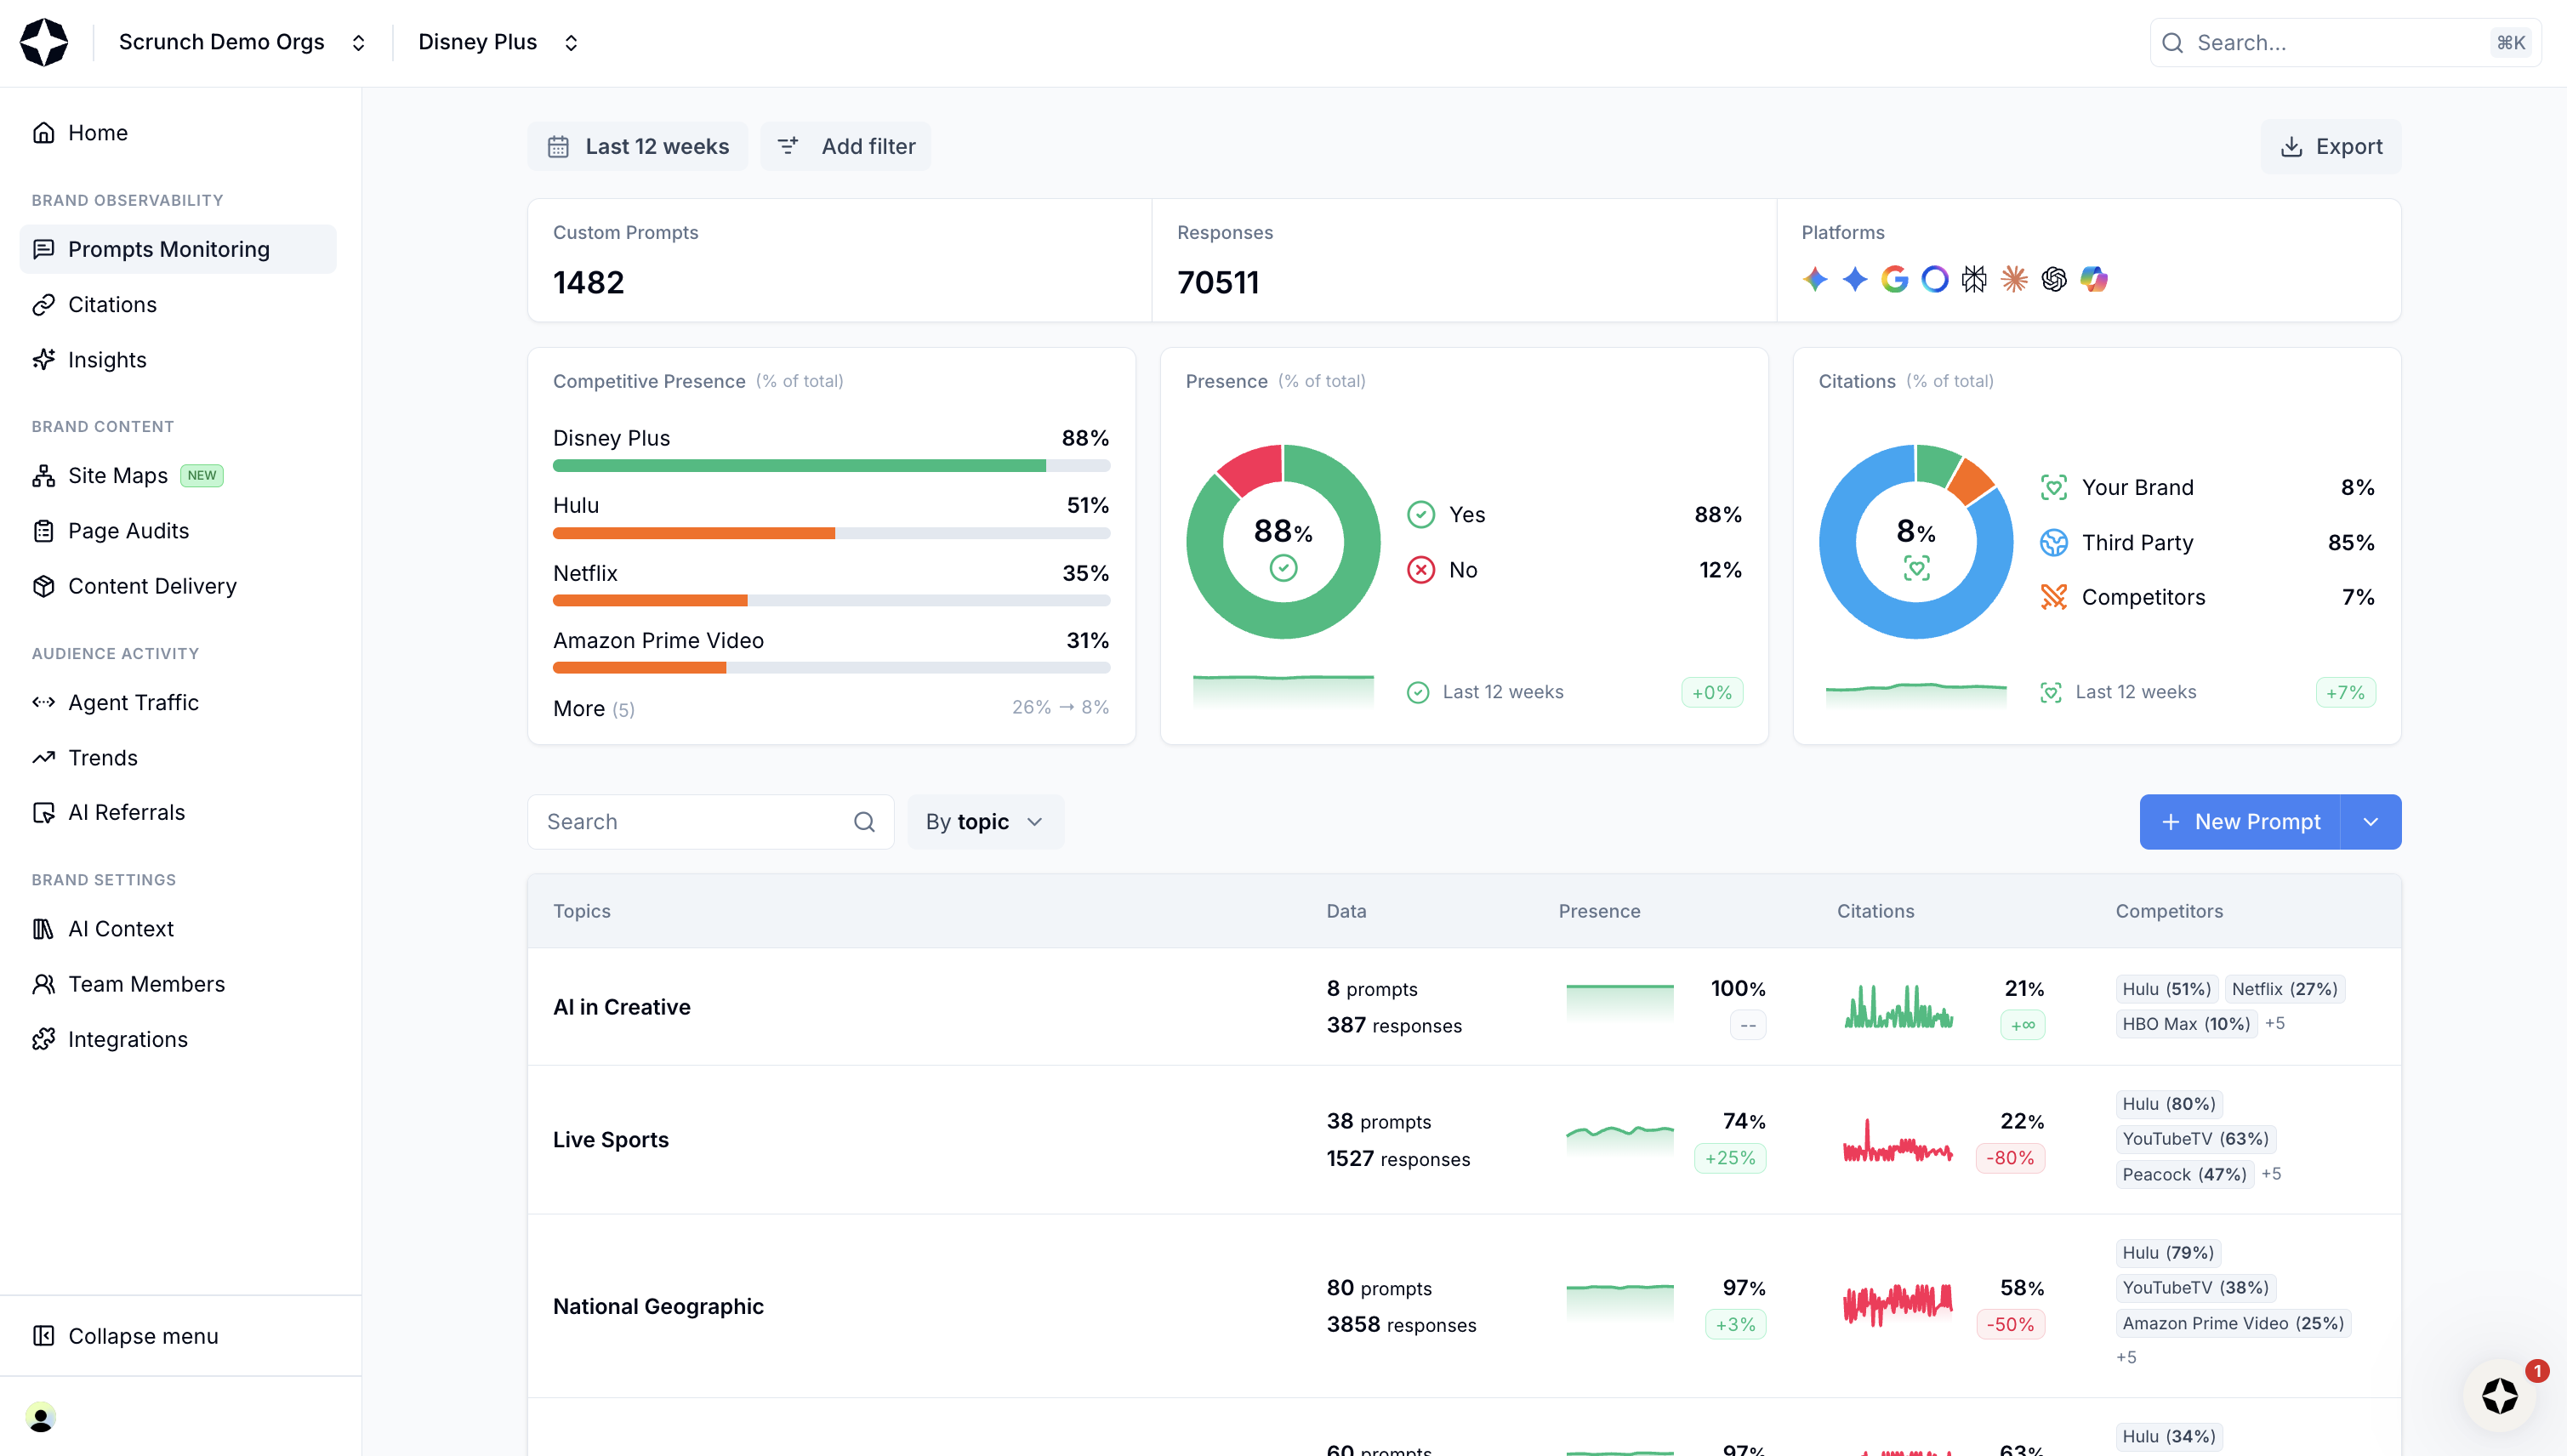Open the Scrunch Demo Orgs switcher

pyautogui.click(x=242, y=42)
